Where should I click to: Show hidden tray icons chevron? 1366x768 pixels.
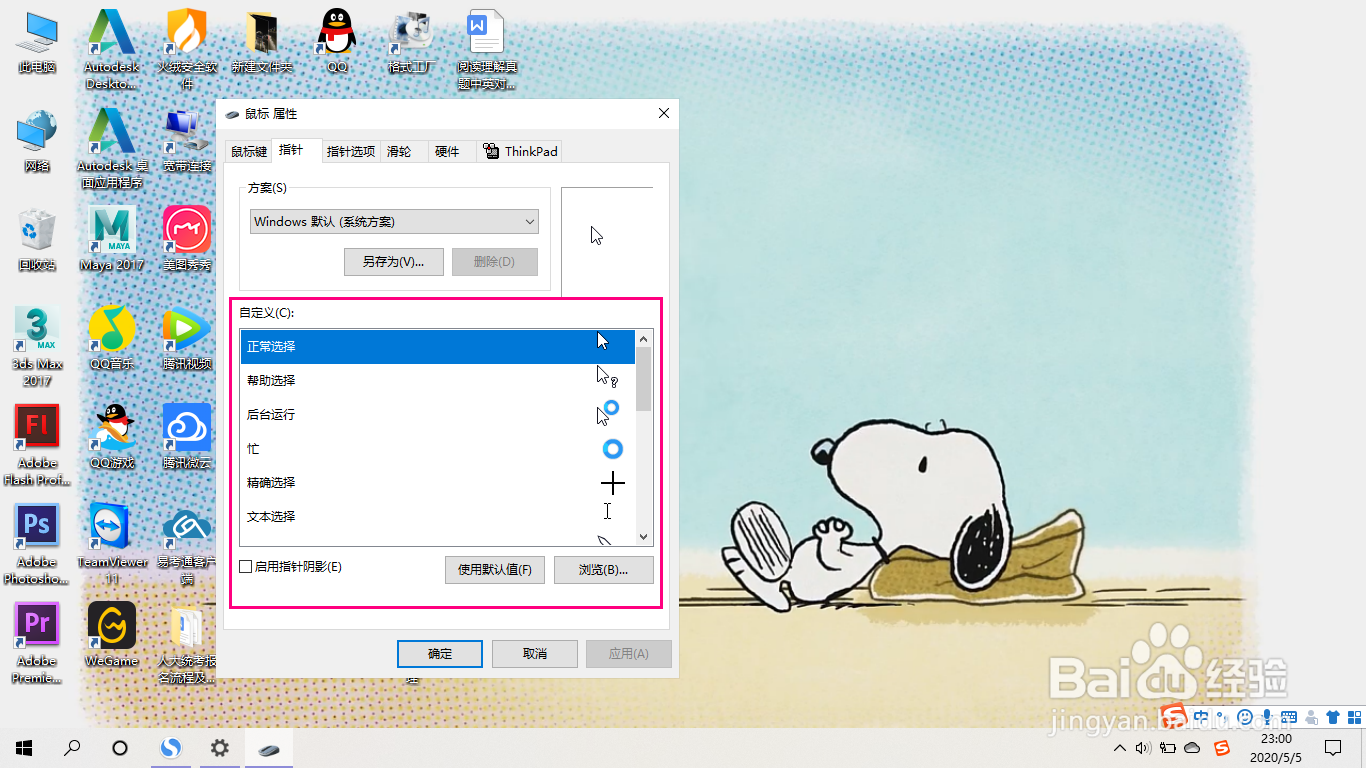(1119, 748)
